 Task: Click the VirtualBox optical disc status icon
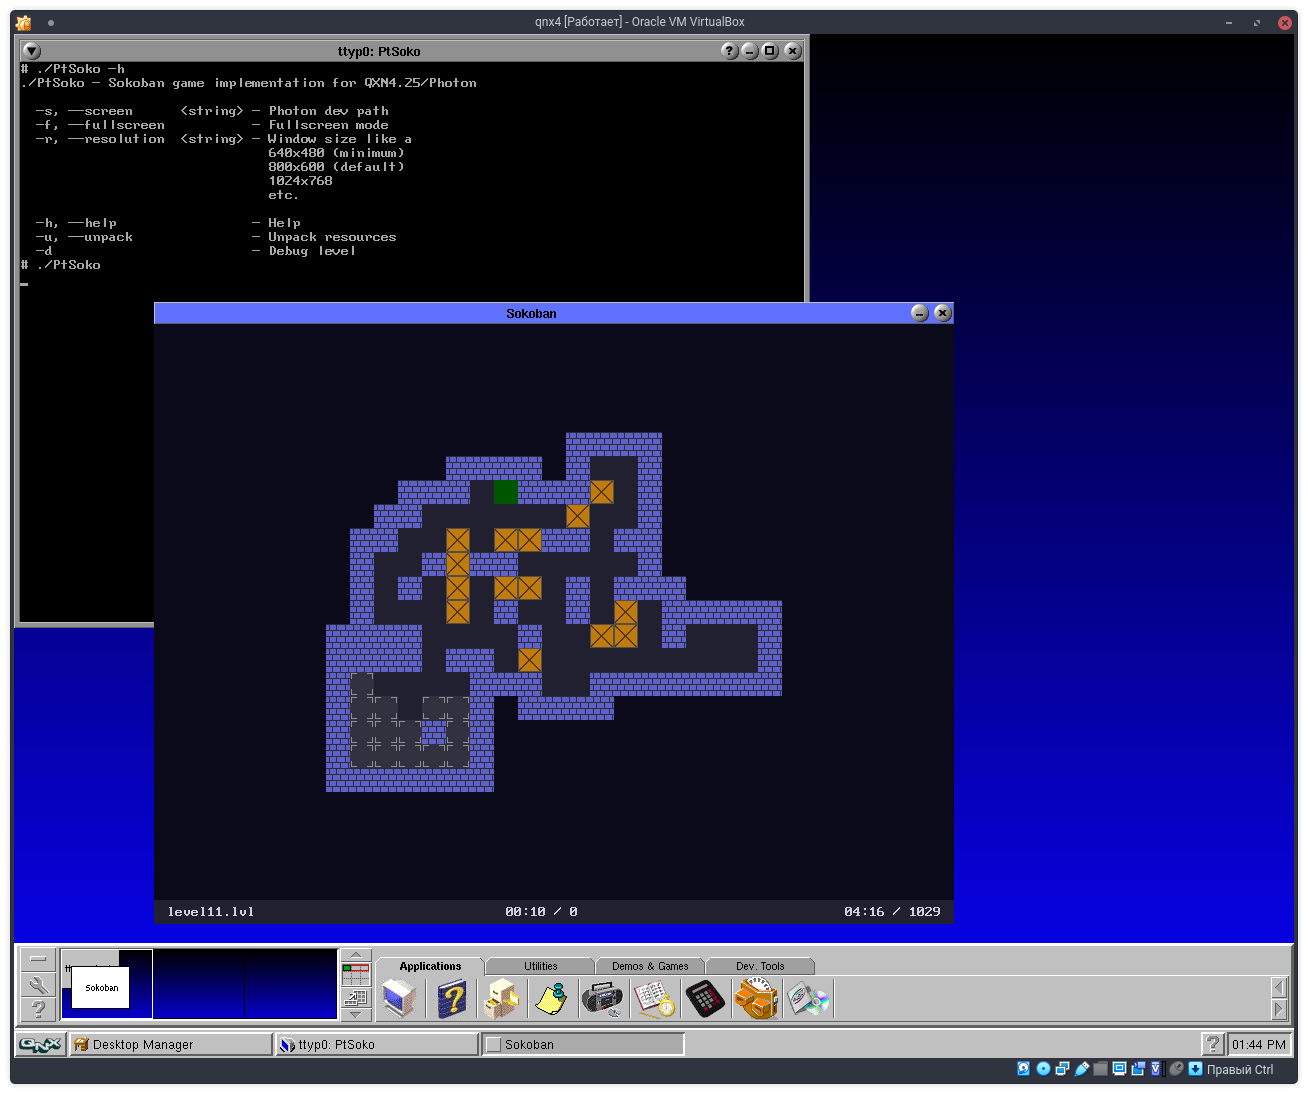[x=1043, y=1069]
